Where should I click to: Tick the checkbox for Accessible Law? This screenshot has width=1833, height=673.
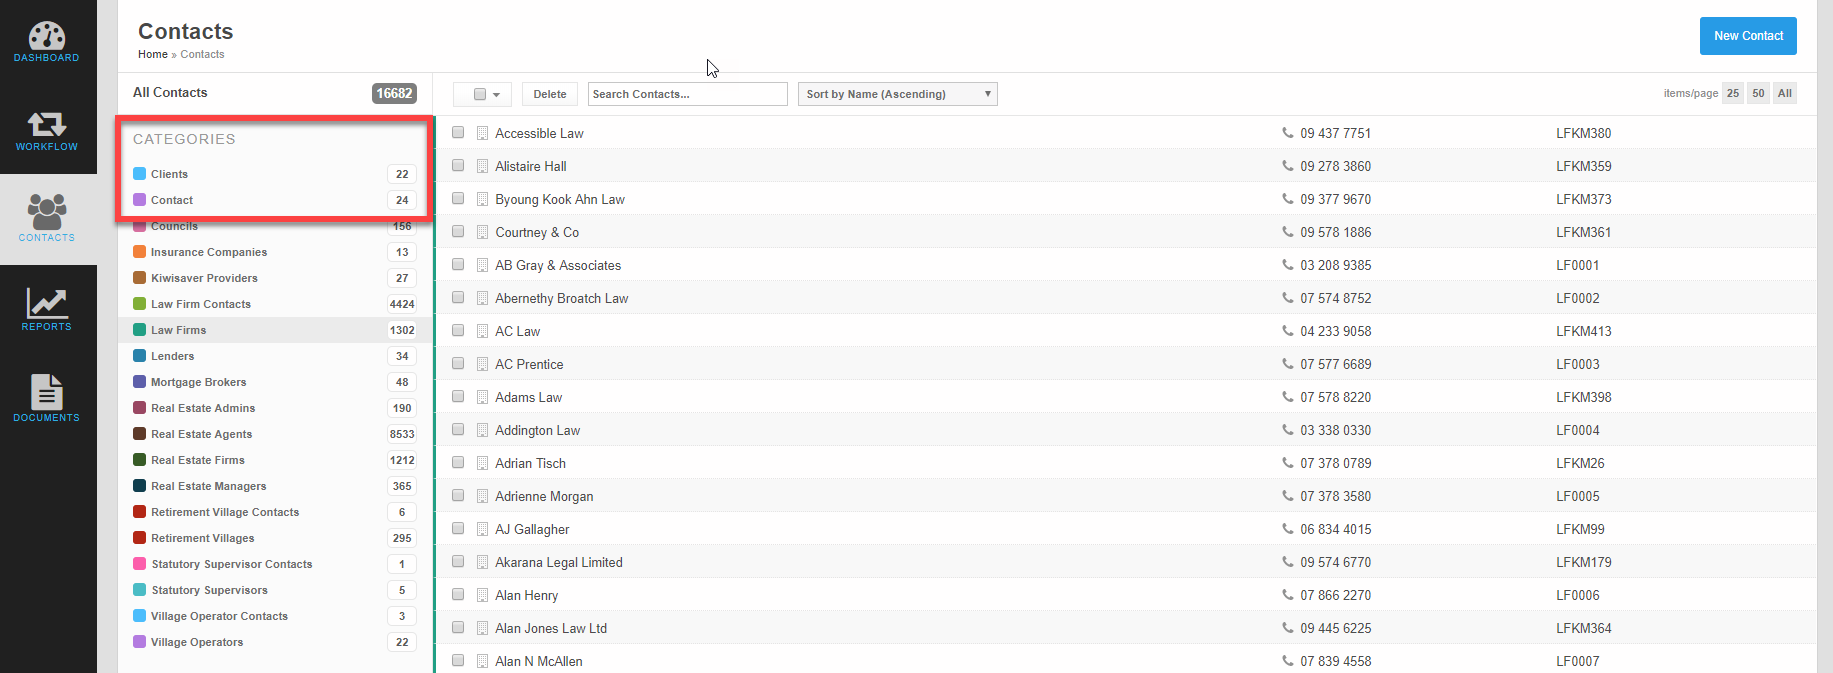[458, 132]
